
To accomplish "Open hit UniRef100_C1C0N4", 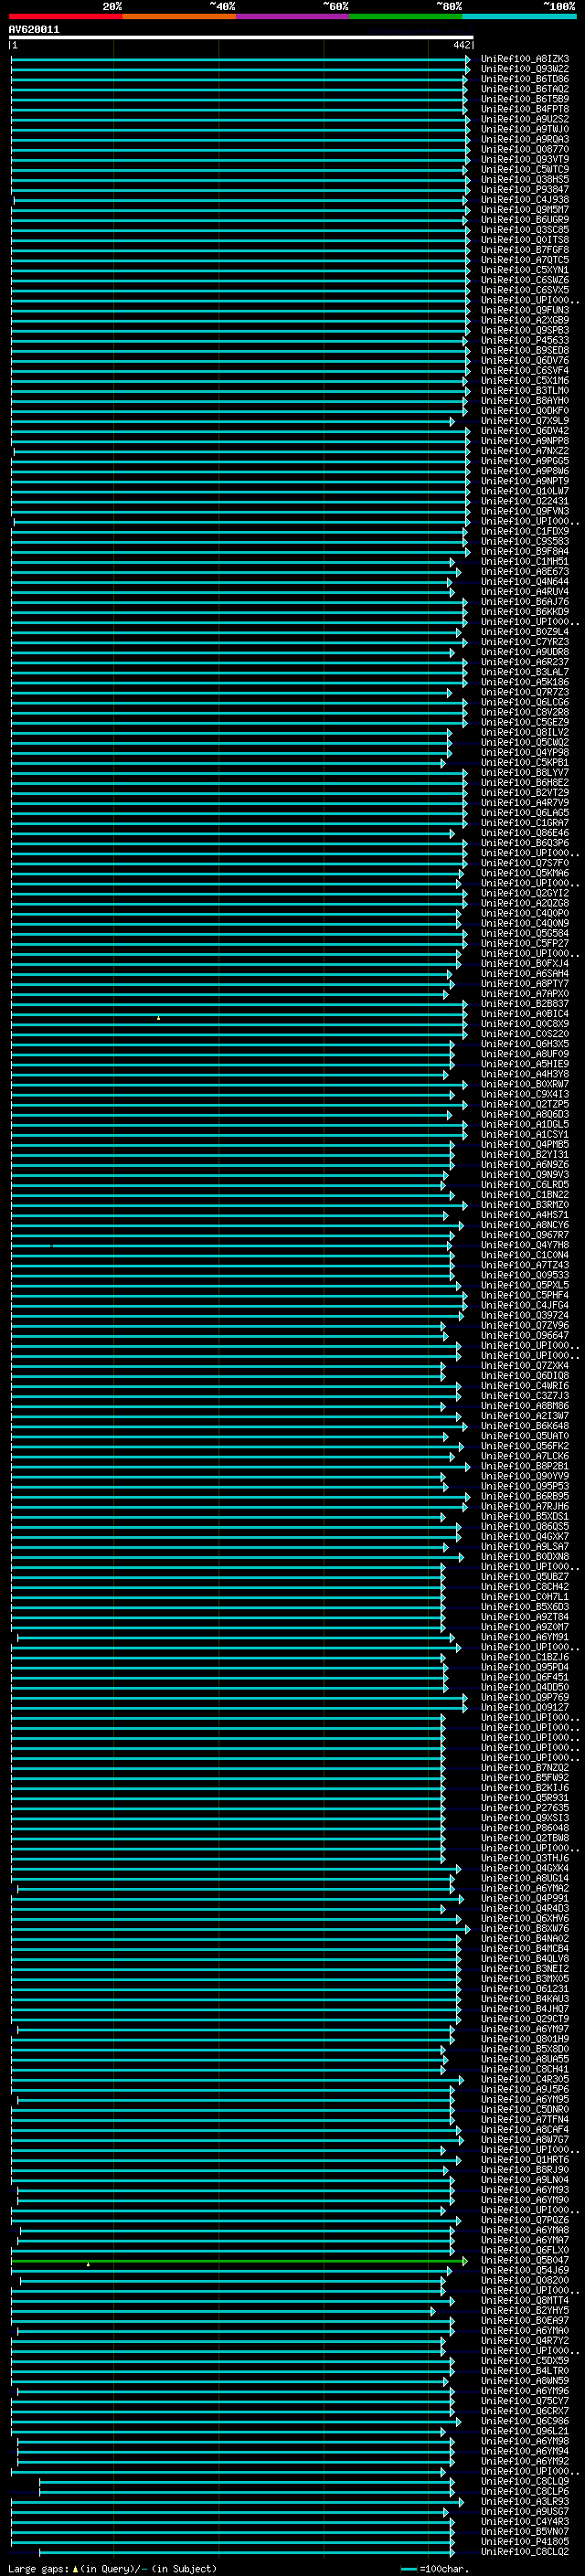I will 525,1256.
